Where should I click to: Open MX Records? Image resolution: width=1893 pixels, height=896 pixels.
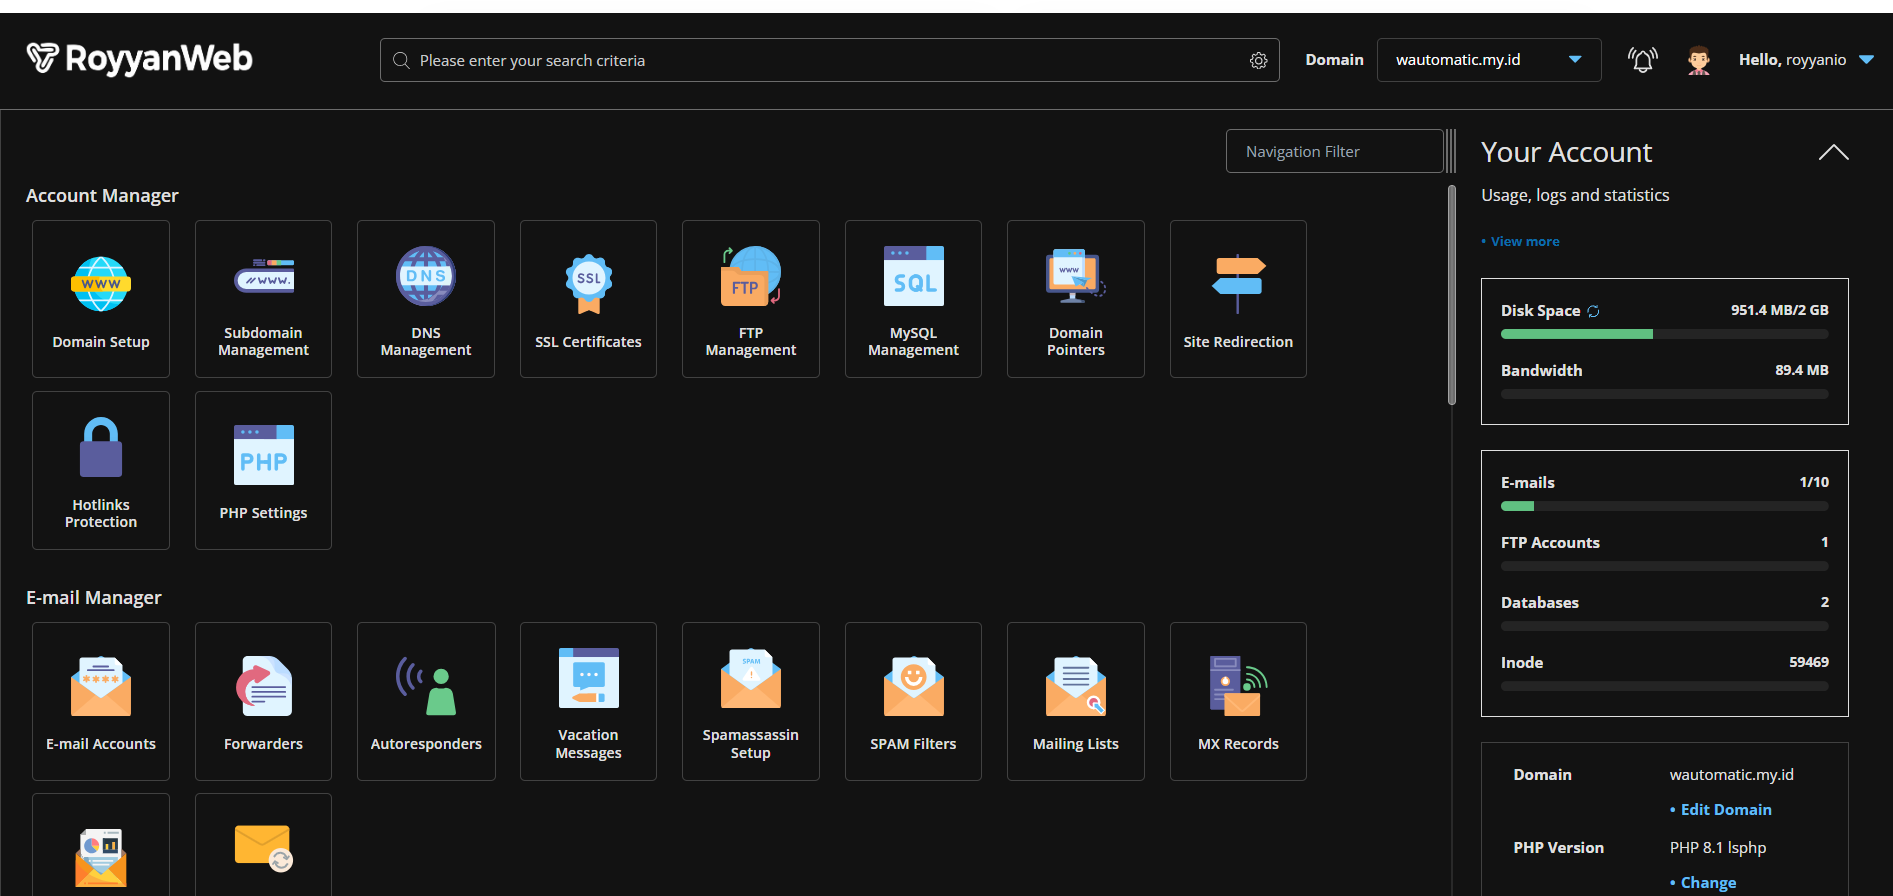[1238, 701]
